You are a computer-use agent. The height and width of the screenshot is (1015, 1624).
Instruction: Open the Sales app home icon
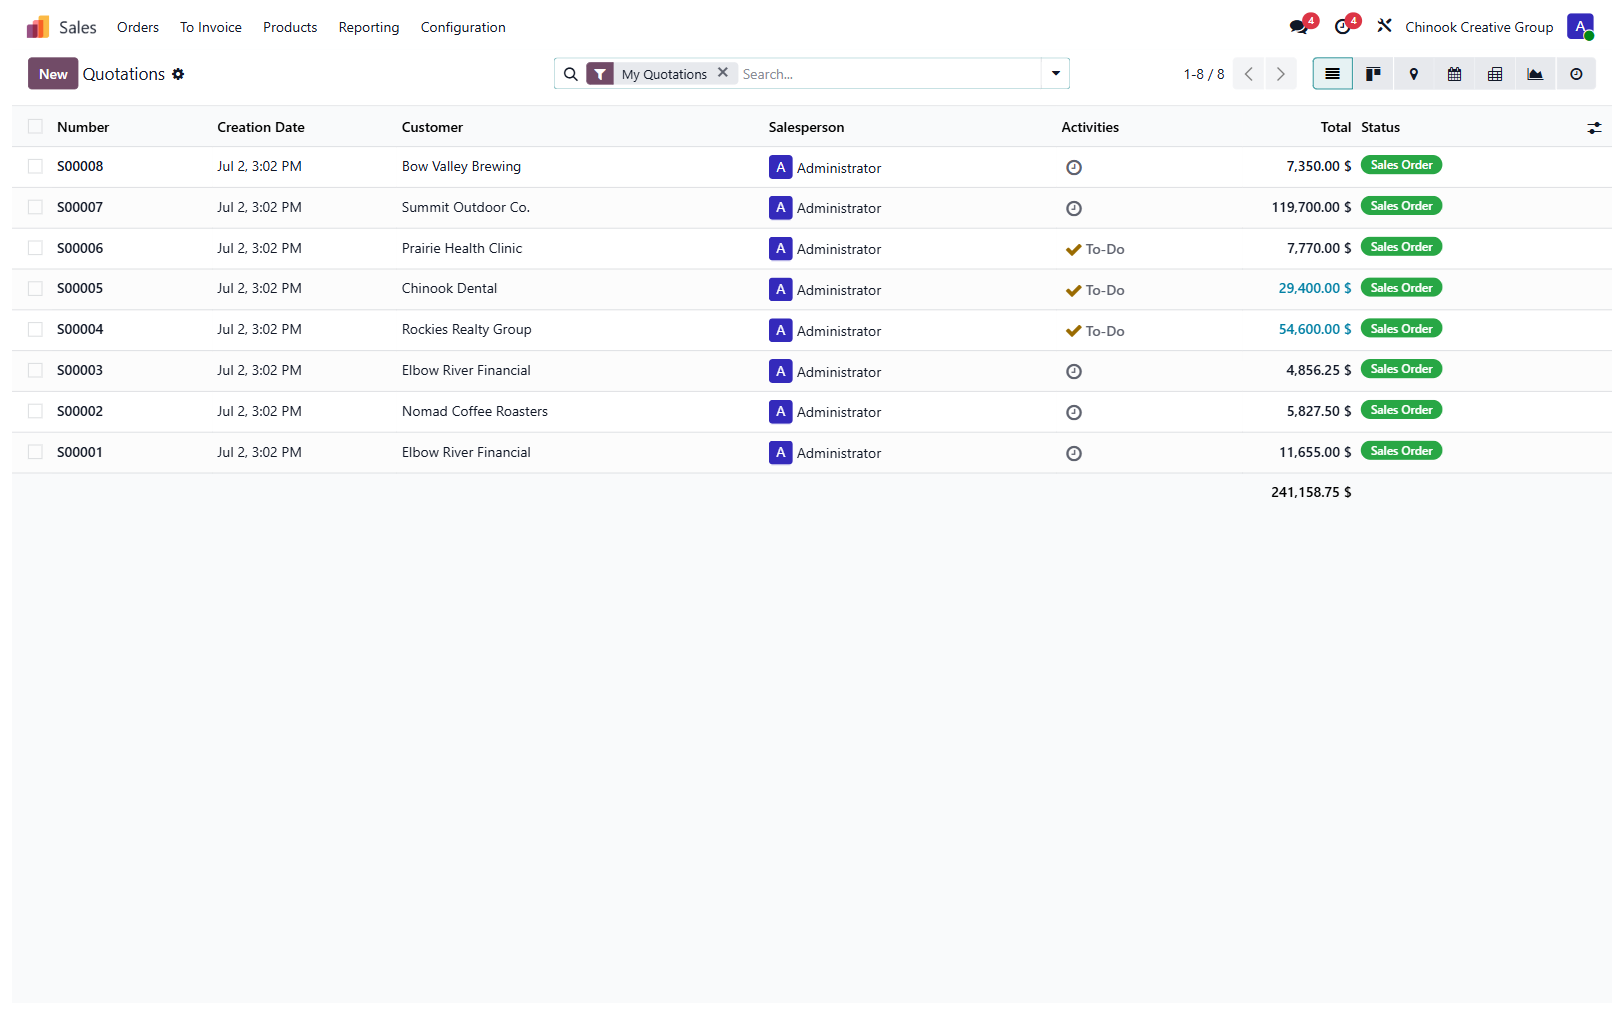tap(38, 27)
